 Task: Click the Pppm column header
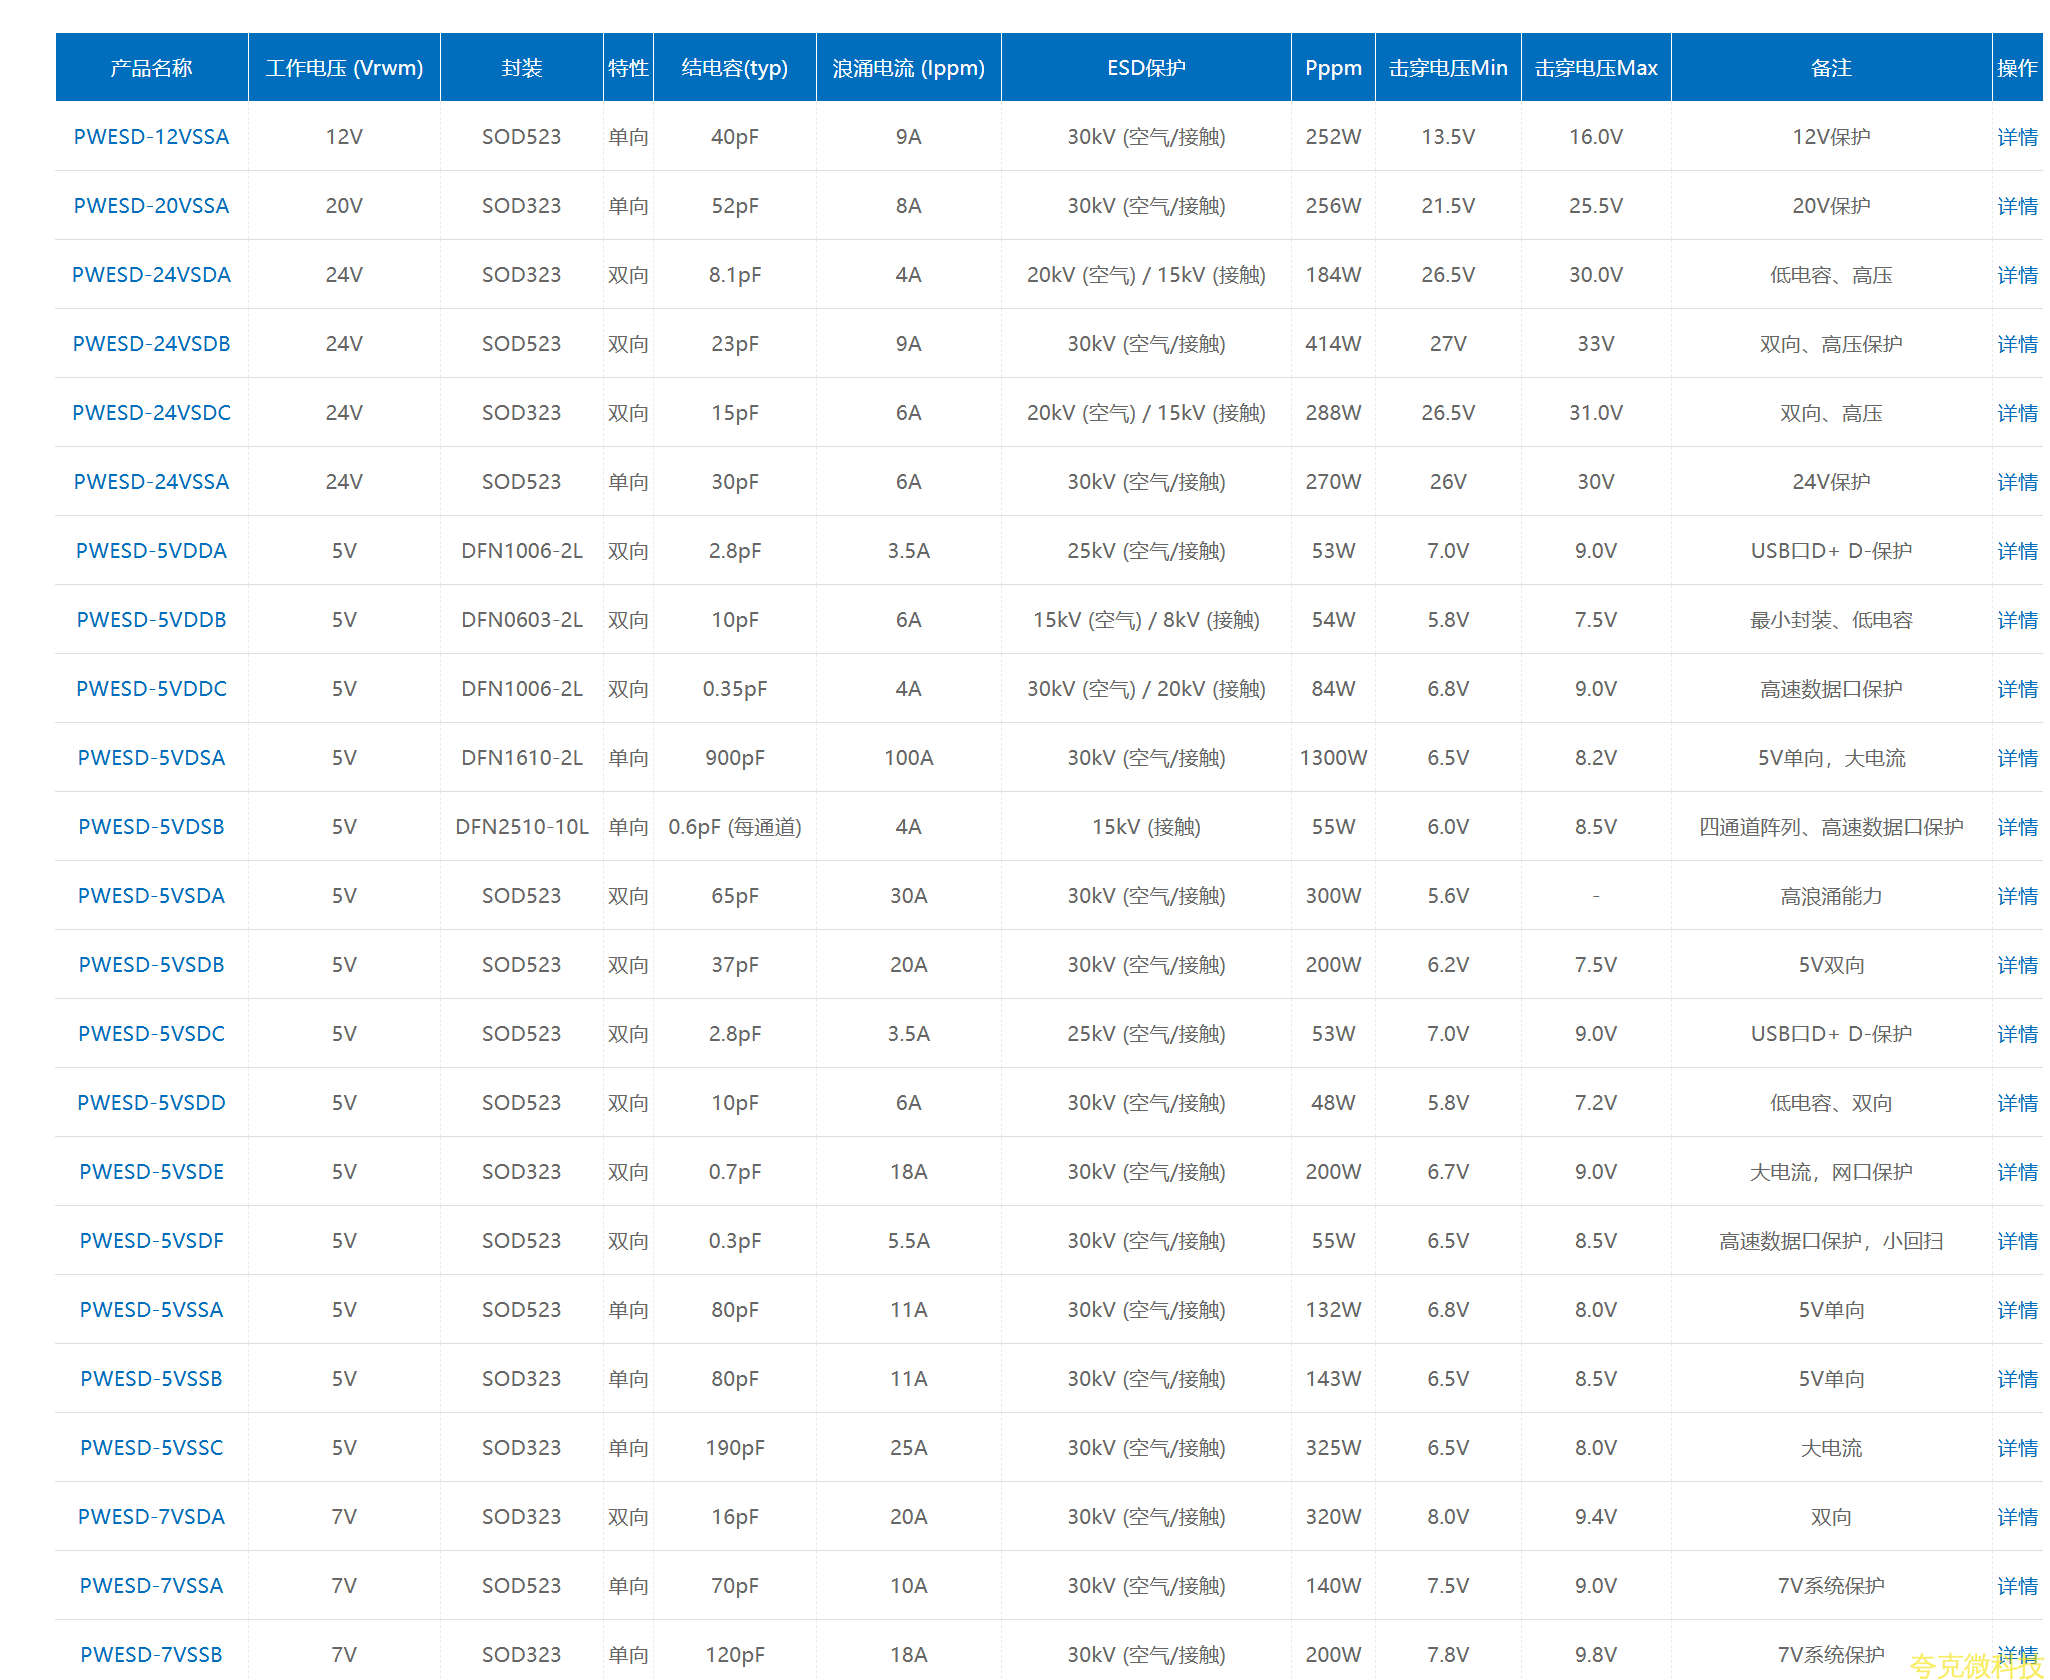tap(1333, 67)
